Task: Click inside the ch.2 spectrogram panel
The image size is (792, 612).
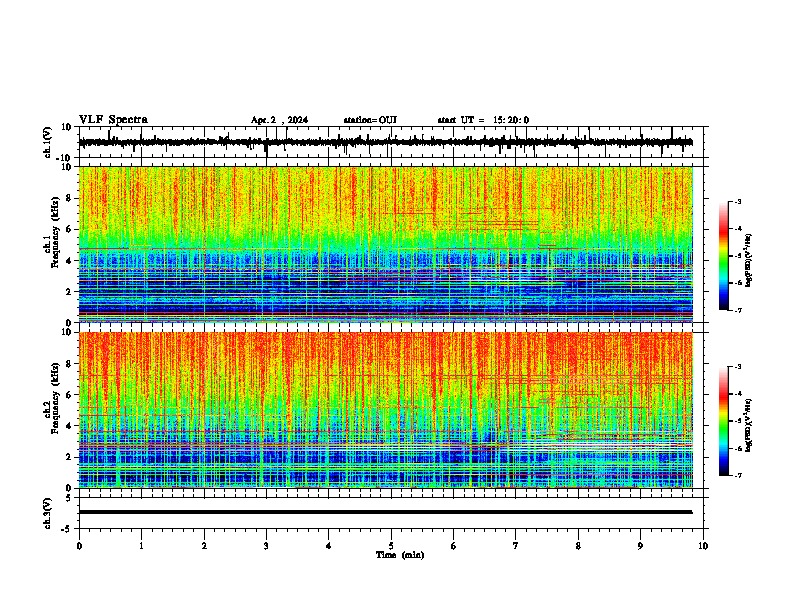Action: pyautogui.click(x=386, y=410)
